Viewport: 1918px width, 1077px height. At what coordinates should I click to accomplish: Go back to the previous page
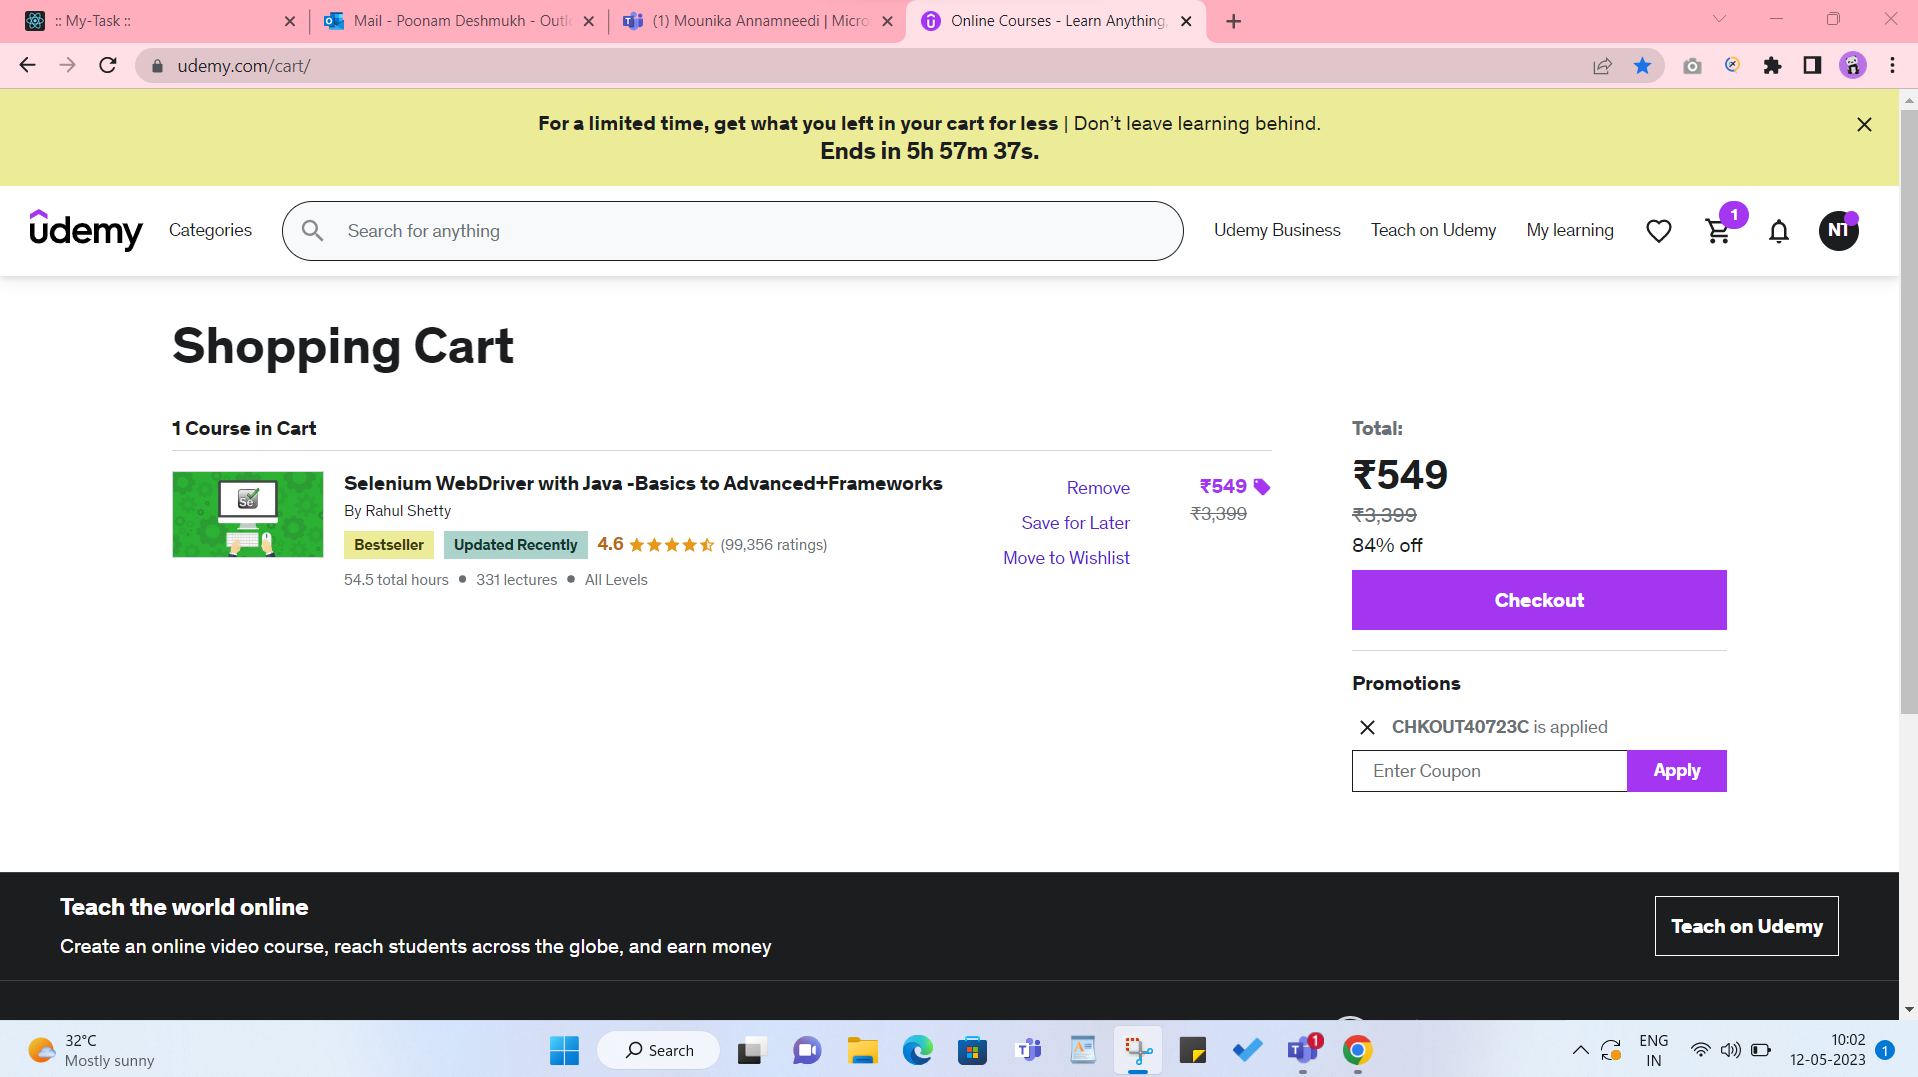tap(27, 66)
